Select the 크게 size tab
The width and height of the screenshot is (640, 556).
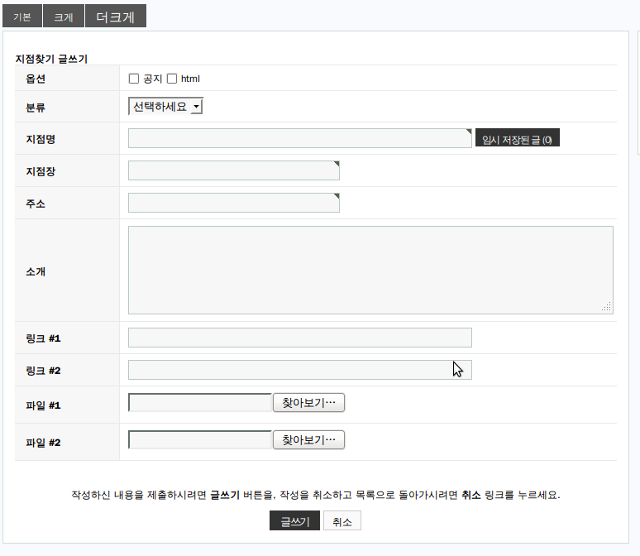coord(63,17)
